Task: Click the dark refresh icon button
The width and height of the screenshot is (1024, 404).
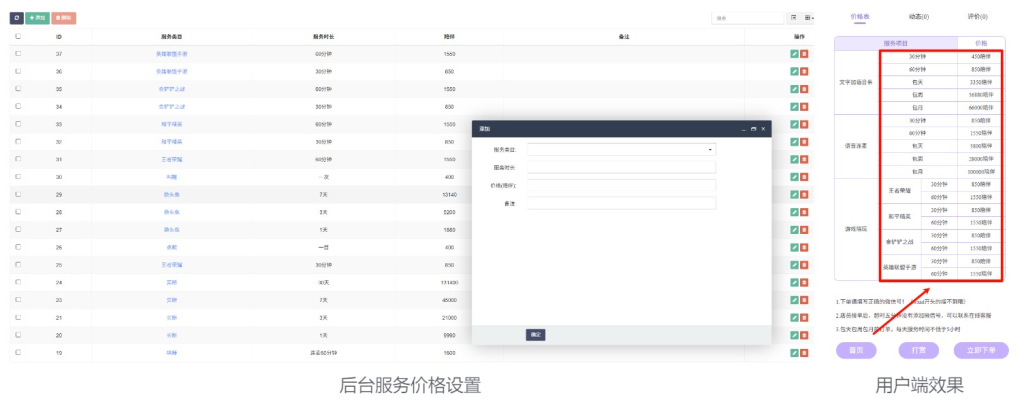Action: click(x=16, y=18)
